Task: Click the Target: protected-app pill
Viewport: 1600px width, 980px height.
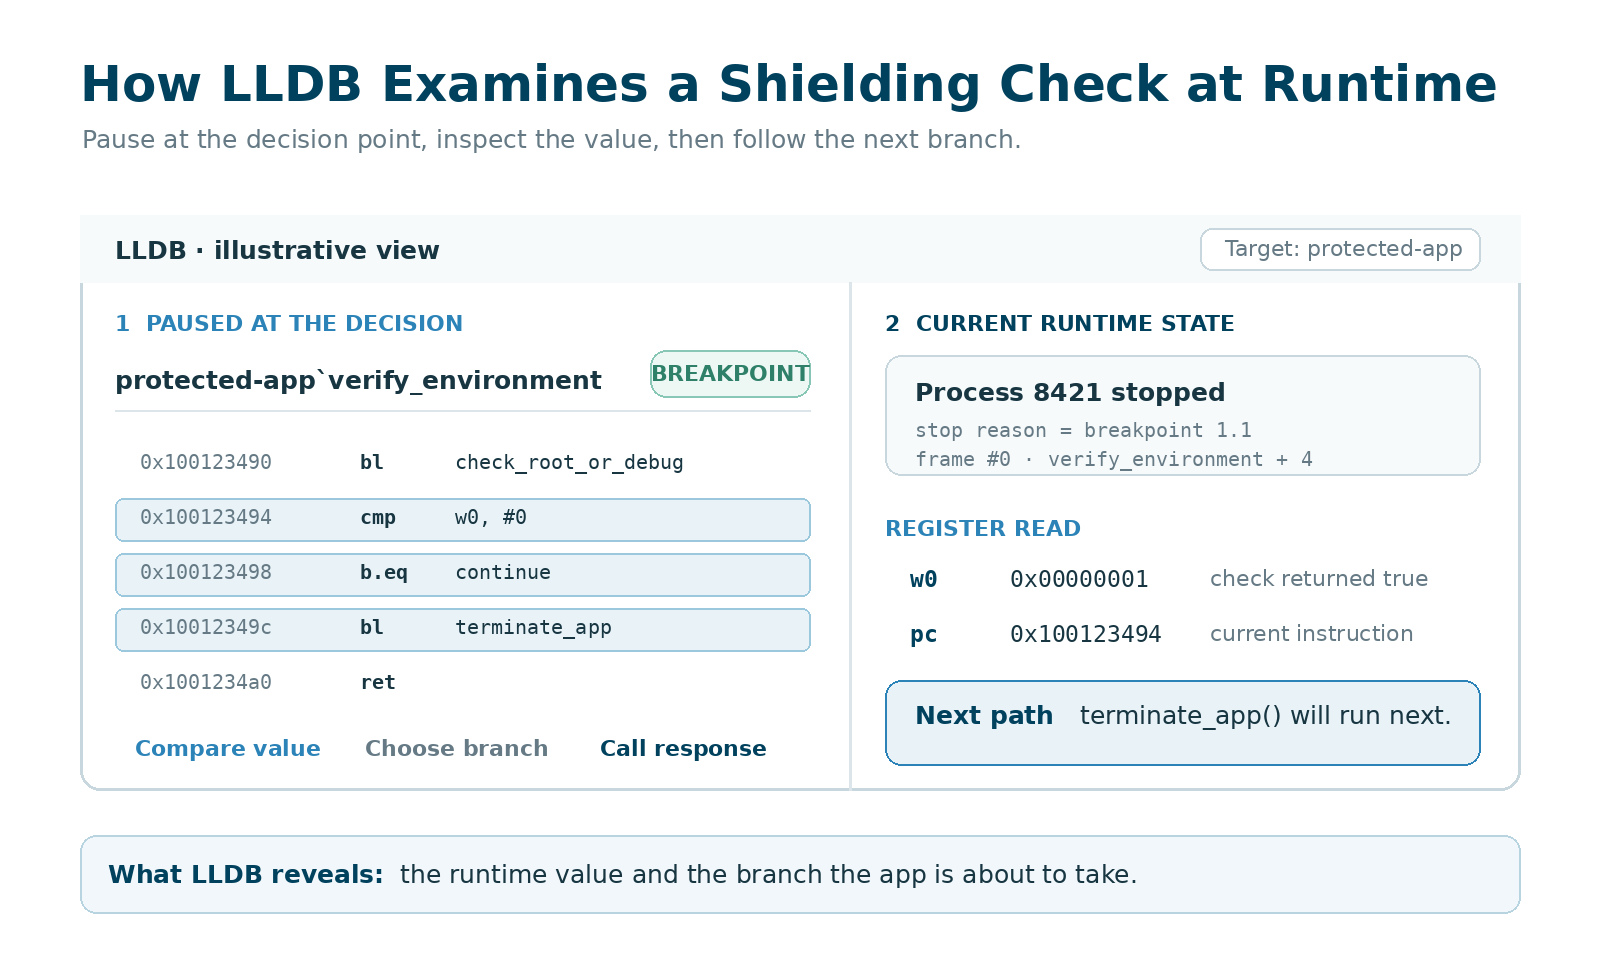Action: (x=1340, y=249)
